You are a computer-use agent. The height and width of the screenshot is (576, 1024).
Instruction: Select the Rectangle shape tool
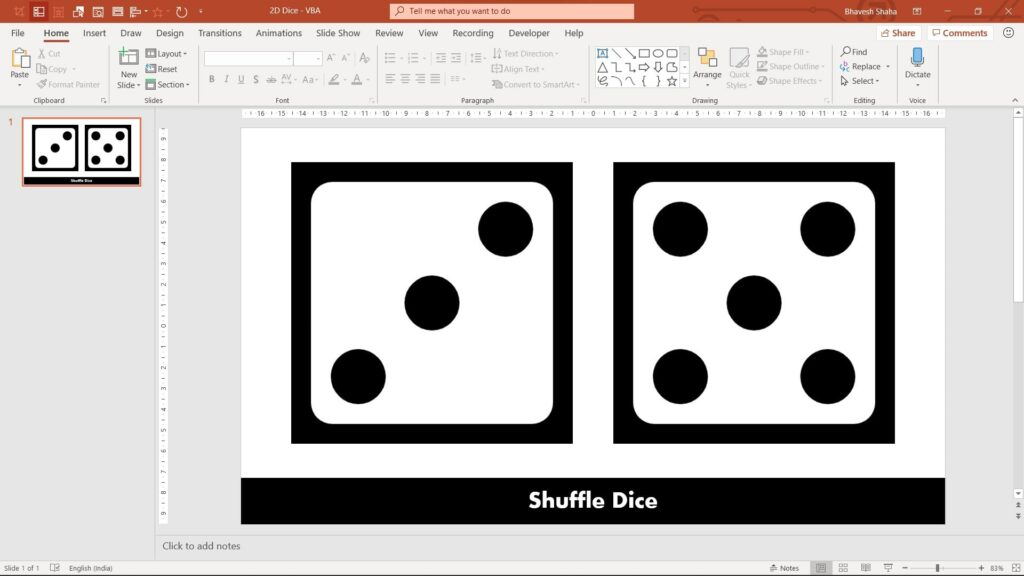[644, 53]
